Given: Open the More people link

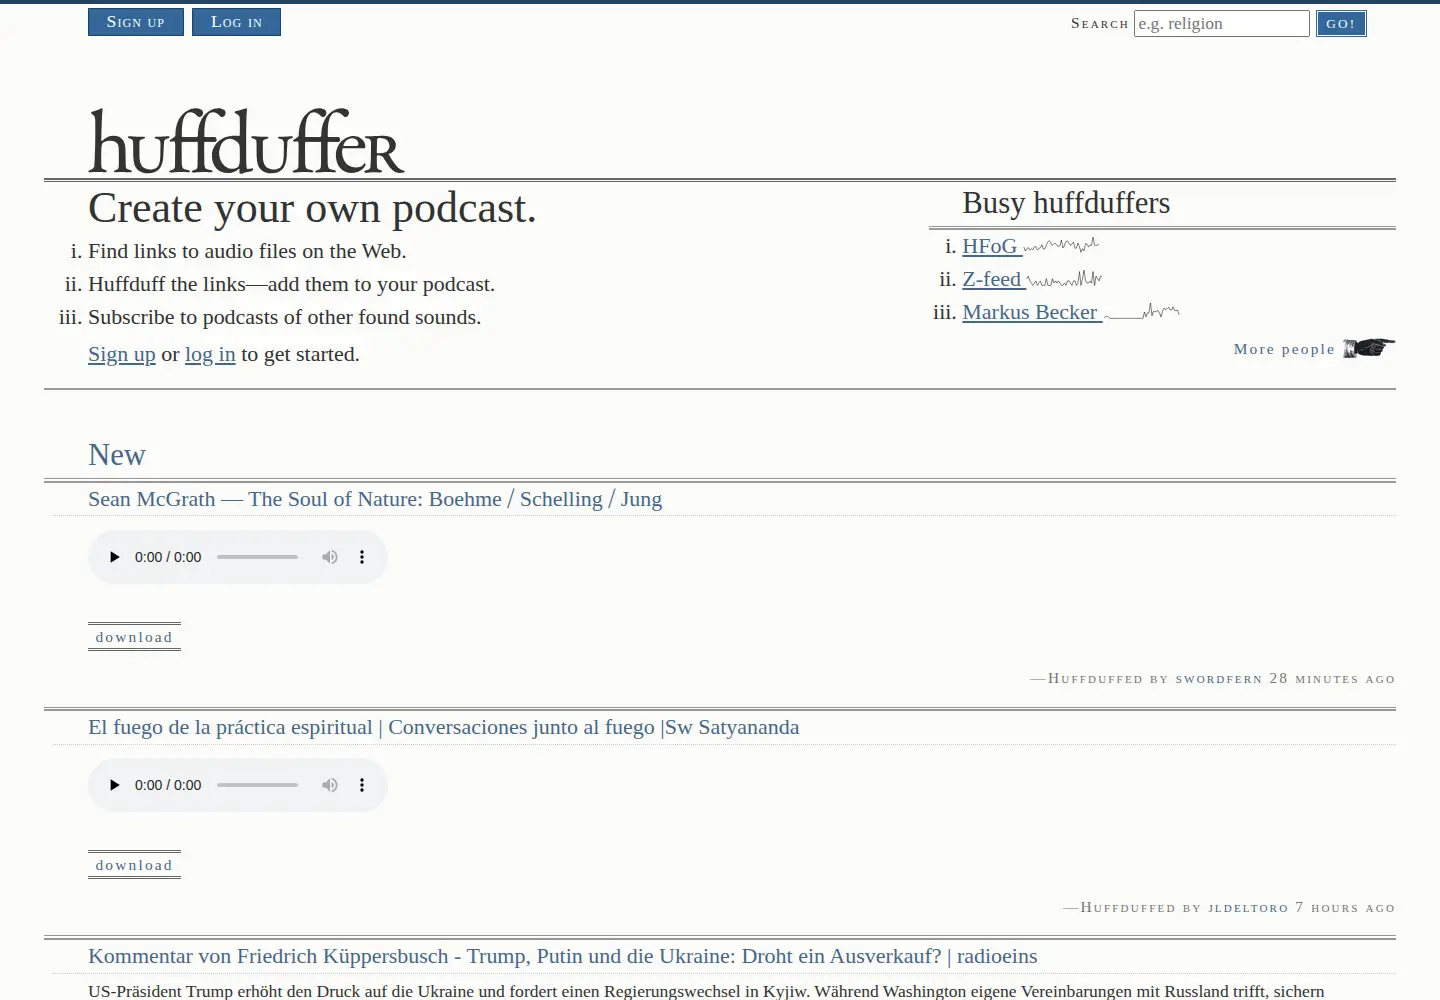Looking at the screenshot, I should coord(1284,349).
